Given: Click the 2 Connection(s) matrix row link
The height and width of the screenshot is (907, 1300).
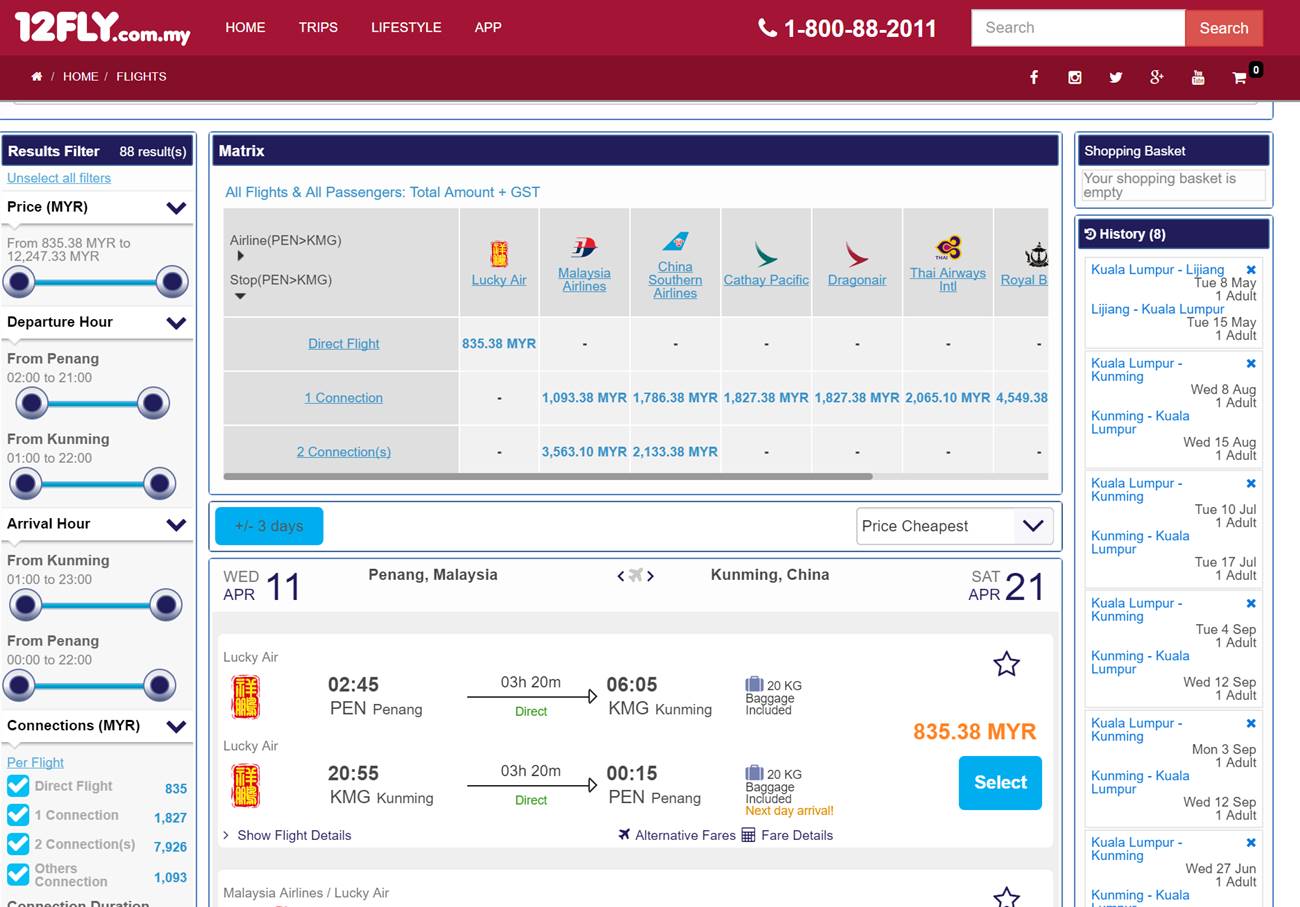Looking at the screenshot, I should click(x=344, y=451).
